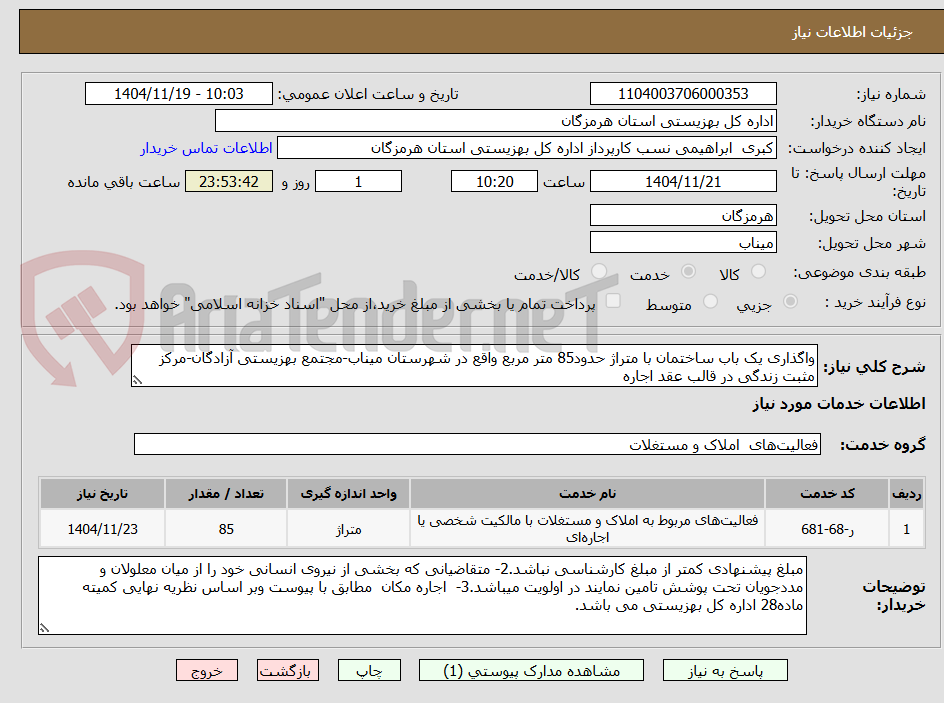
Task: Click the گروه خدمت field
Action: [x=477, y=444]
